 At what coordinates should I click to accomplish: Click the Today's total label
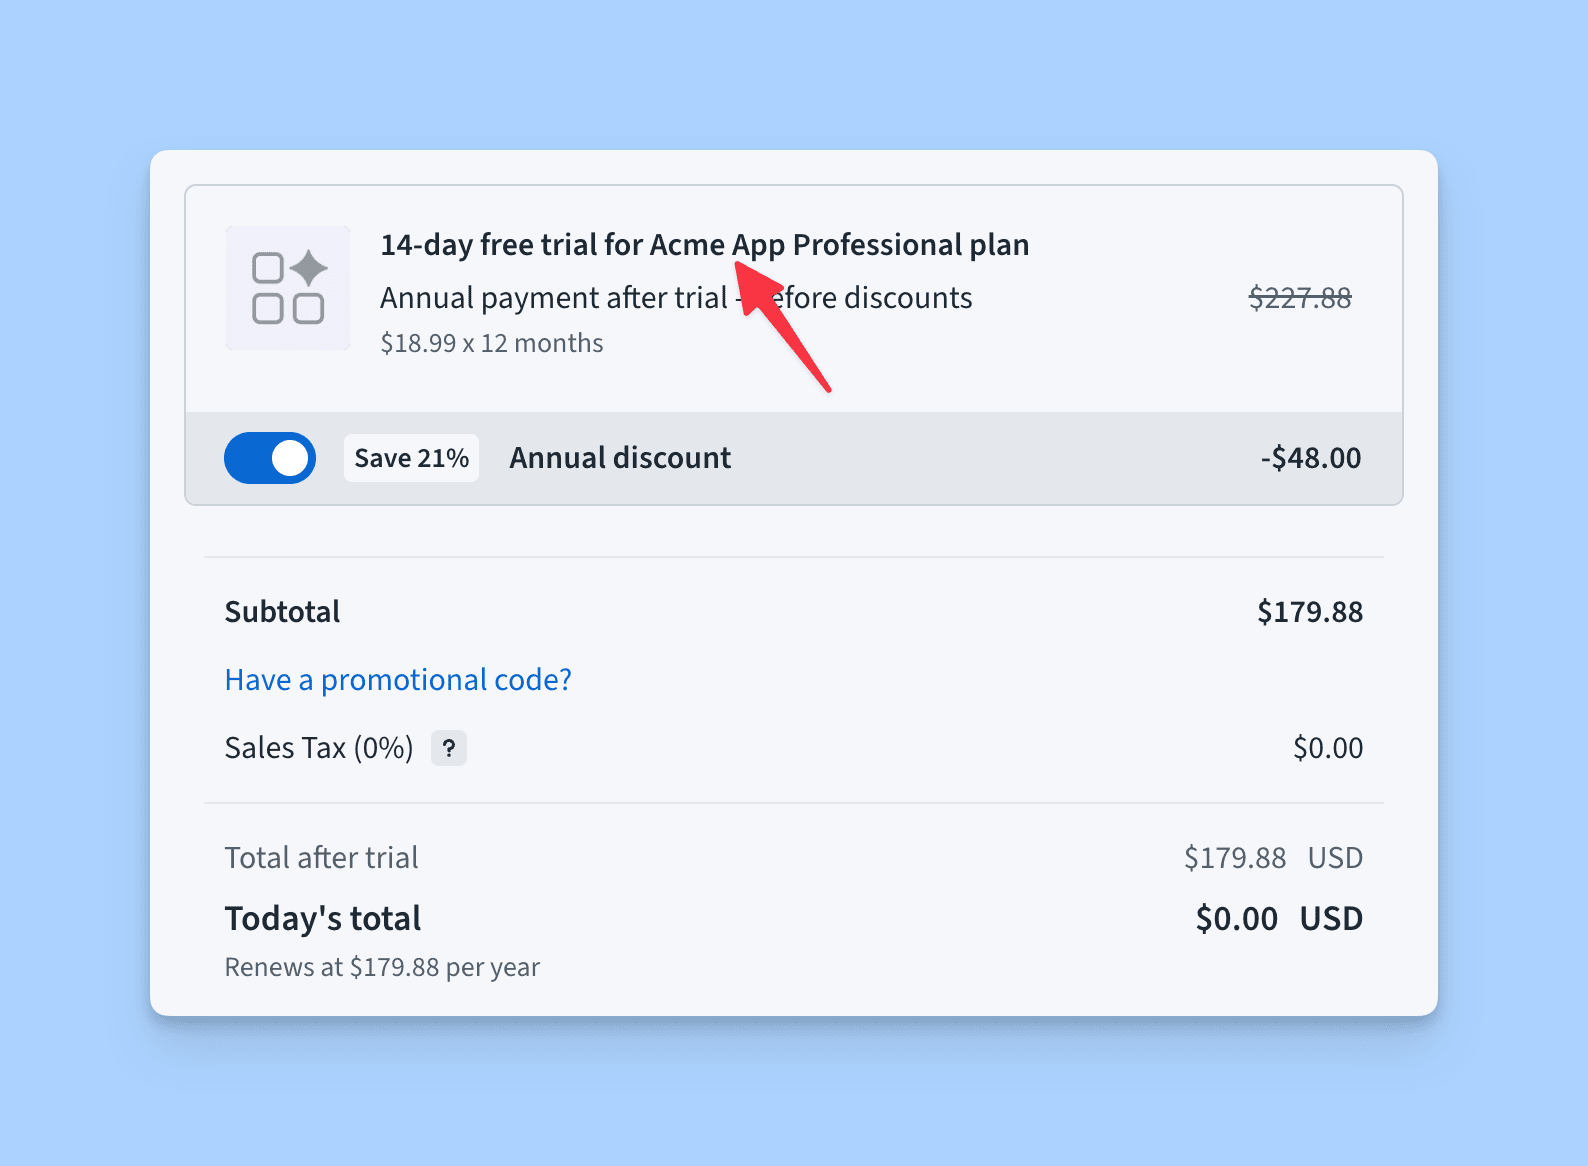pyautogui.click(x=323, y=919)
